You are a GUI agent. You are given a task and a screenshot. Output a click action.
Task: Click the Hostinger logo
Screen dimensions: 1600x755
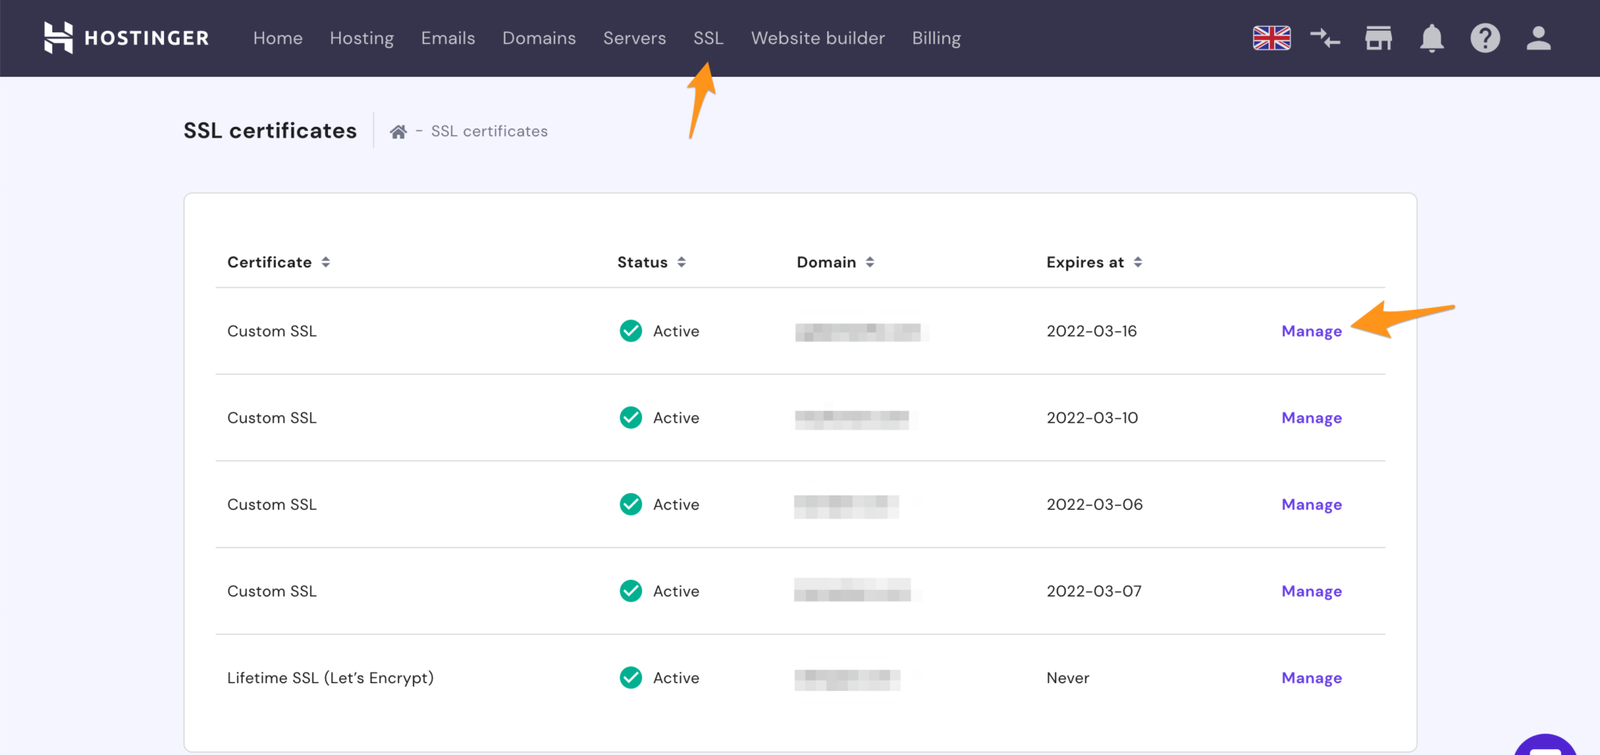tap(126, 38)
